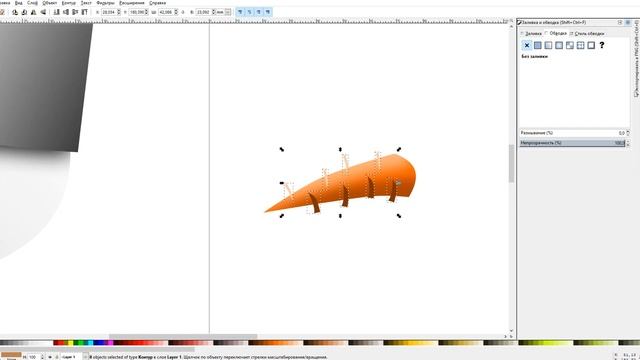Adjust the width value stepper arrows
Viewport: 640px width, 360px height.
(176, 12)
